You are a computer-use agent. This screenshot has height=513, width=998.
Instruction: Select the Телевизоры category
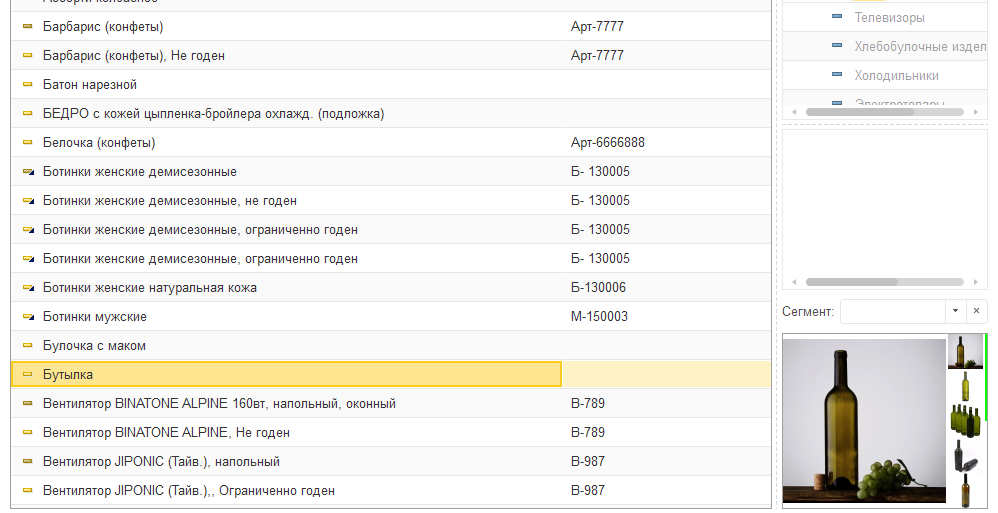[889, 17]
